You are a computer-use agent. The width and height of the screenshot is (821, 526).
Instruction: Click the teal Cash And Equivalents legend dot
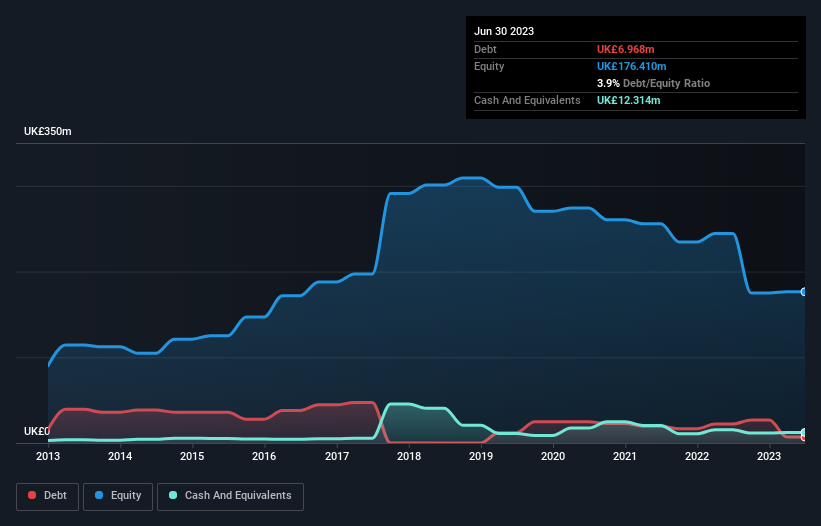click(x=173, y=495)
